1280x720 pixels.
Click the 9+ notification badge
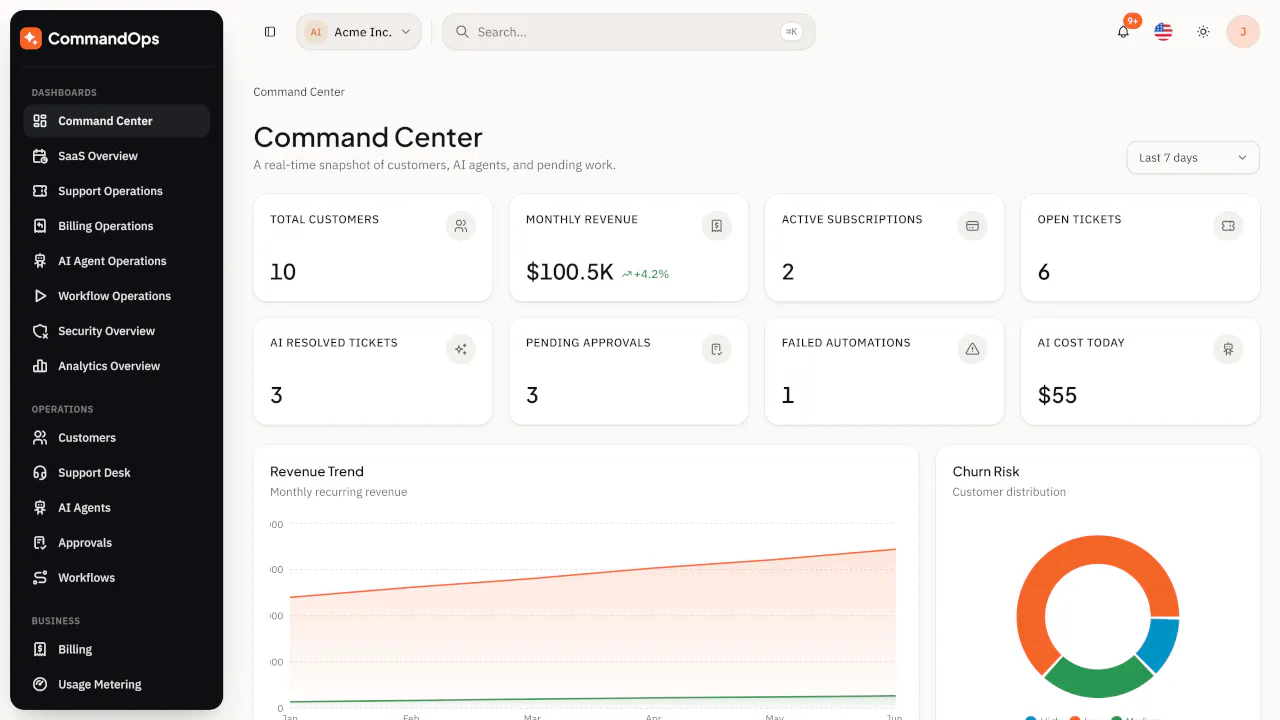(x=1132, y=21)
